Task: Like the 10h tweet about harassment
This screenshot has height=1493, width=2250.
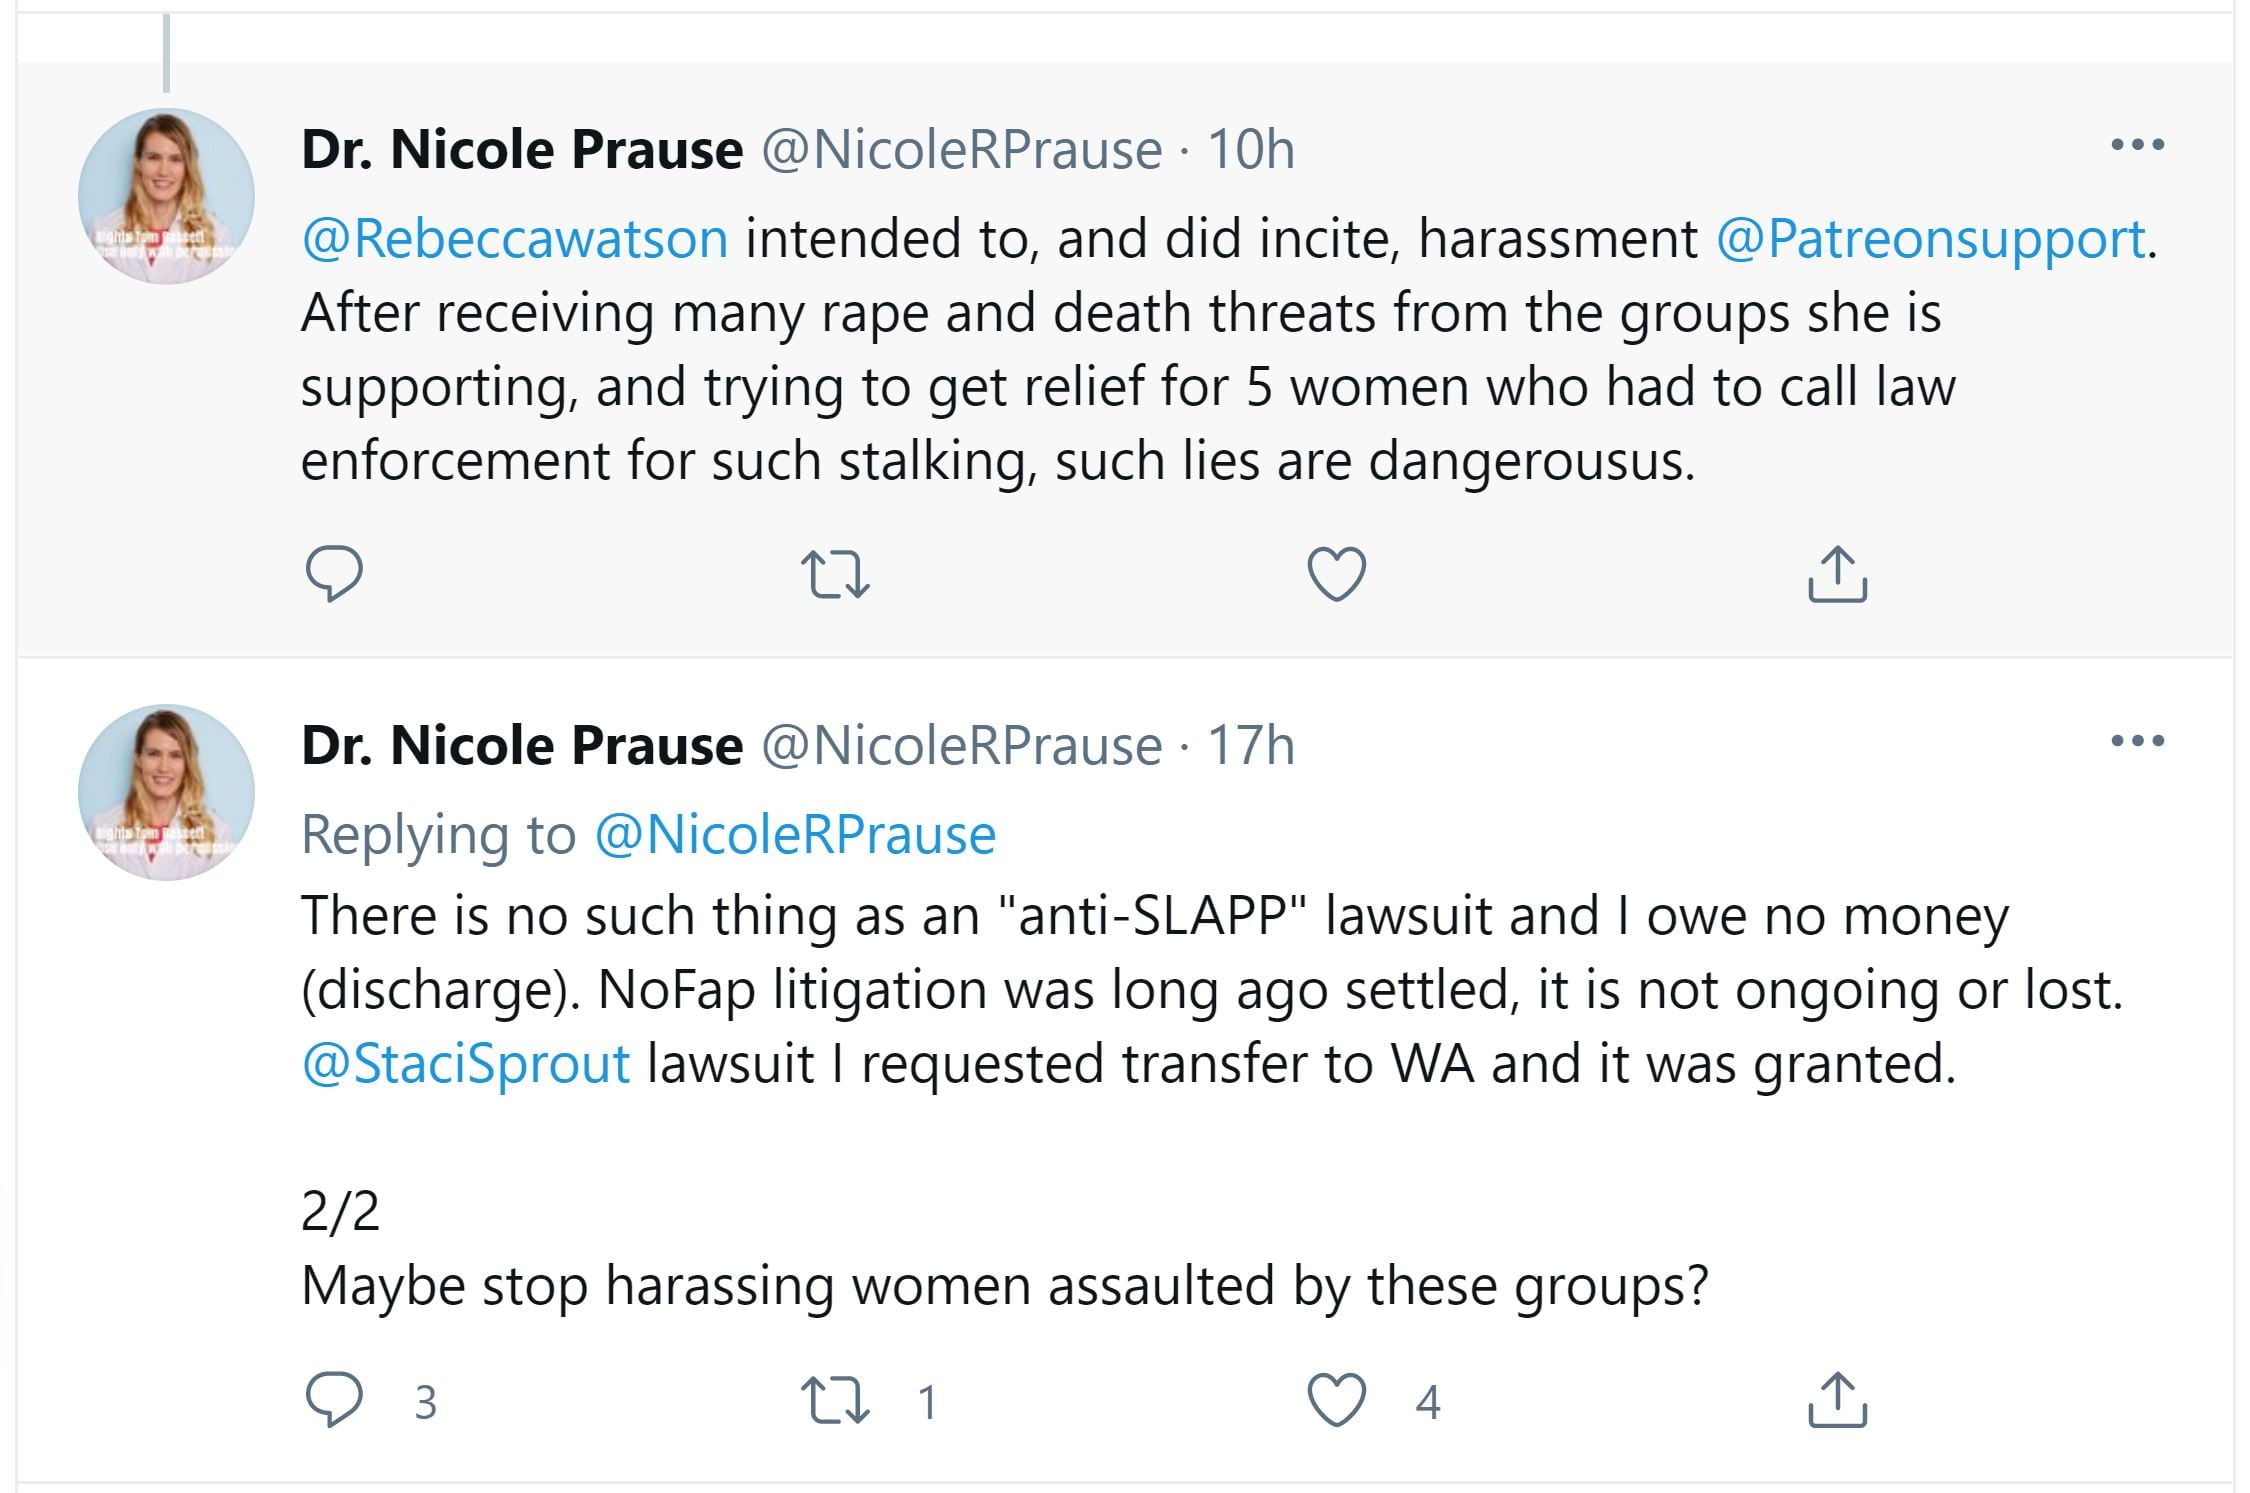Action: pos(1336,574)
